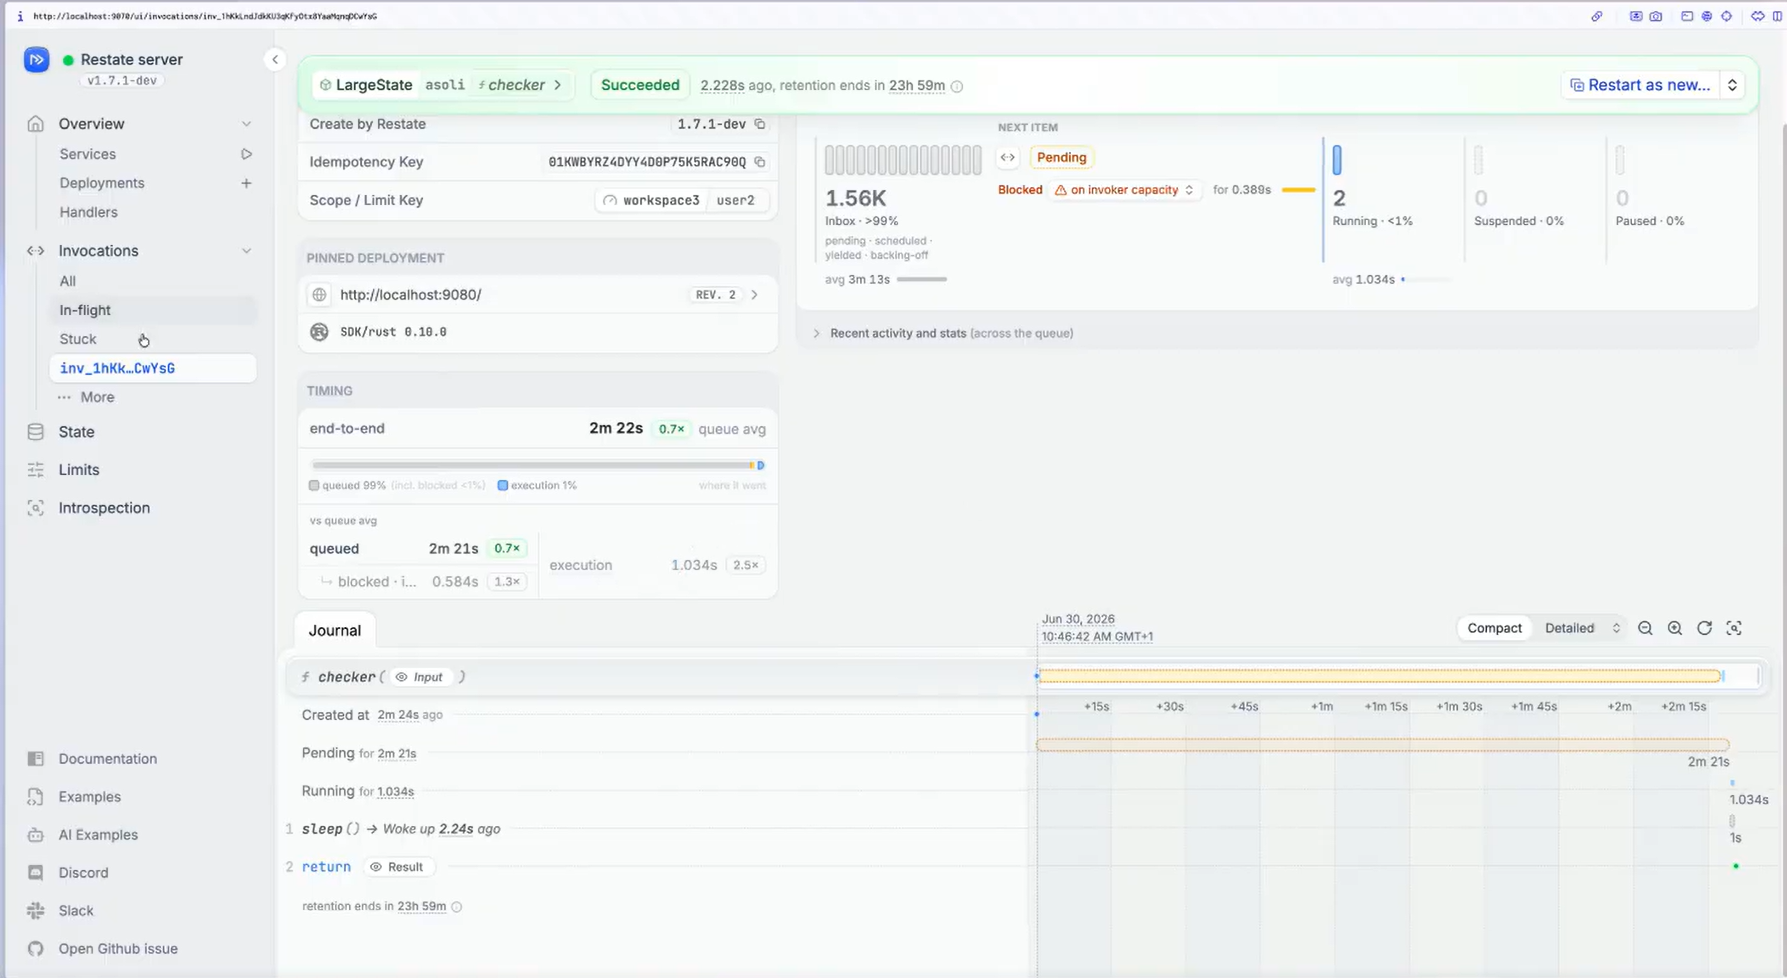Collapse the Invocations section
Screen dimensions: 1787x978
tap(246, 251)
